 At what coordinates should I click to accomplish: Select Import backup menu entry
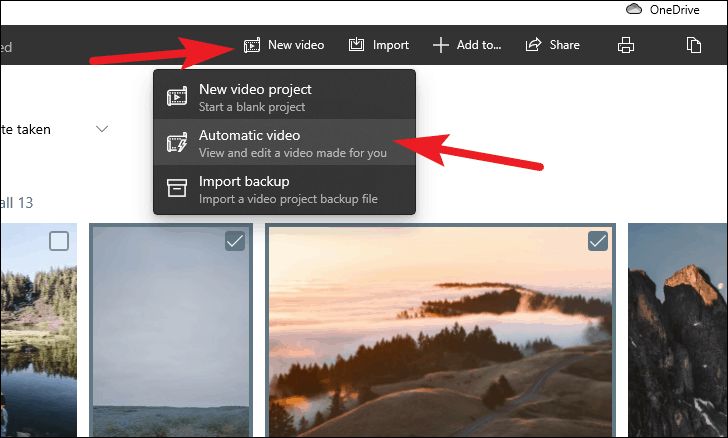coord(284,189)
